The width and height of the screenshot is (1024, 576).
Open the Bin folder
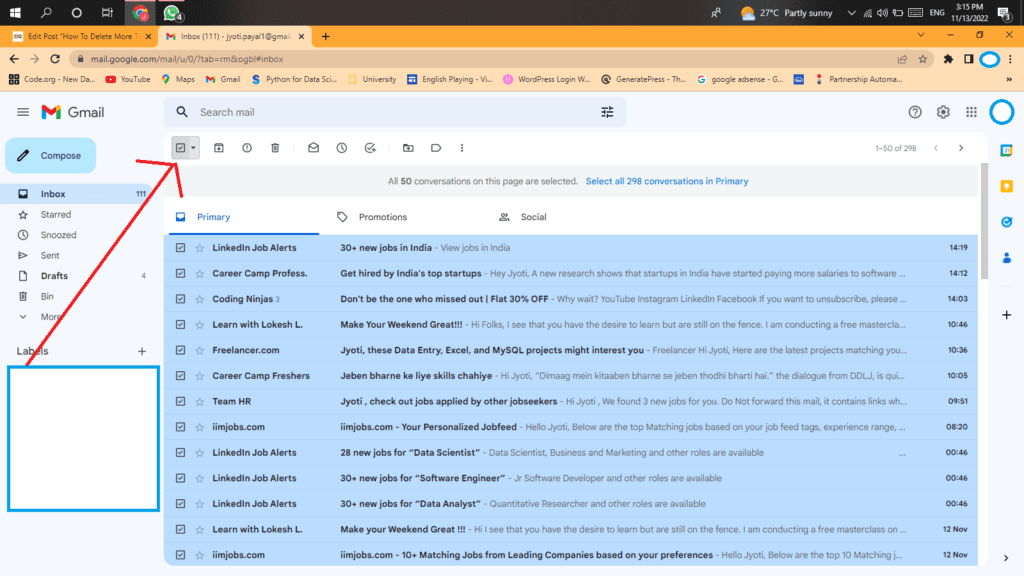47,296
